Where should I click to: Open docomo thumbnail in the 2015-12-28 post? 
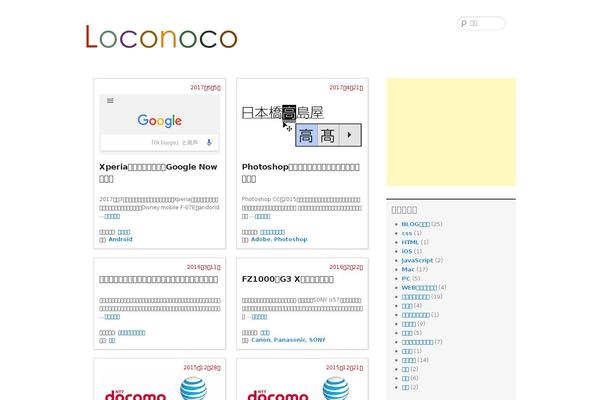point(160,388)
